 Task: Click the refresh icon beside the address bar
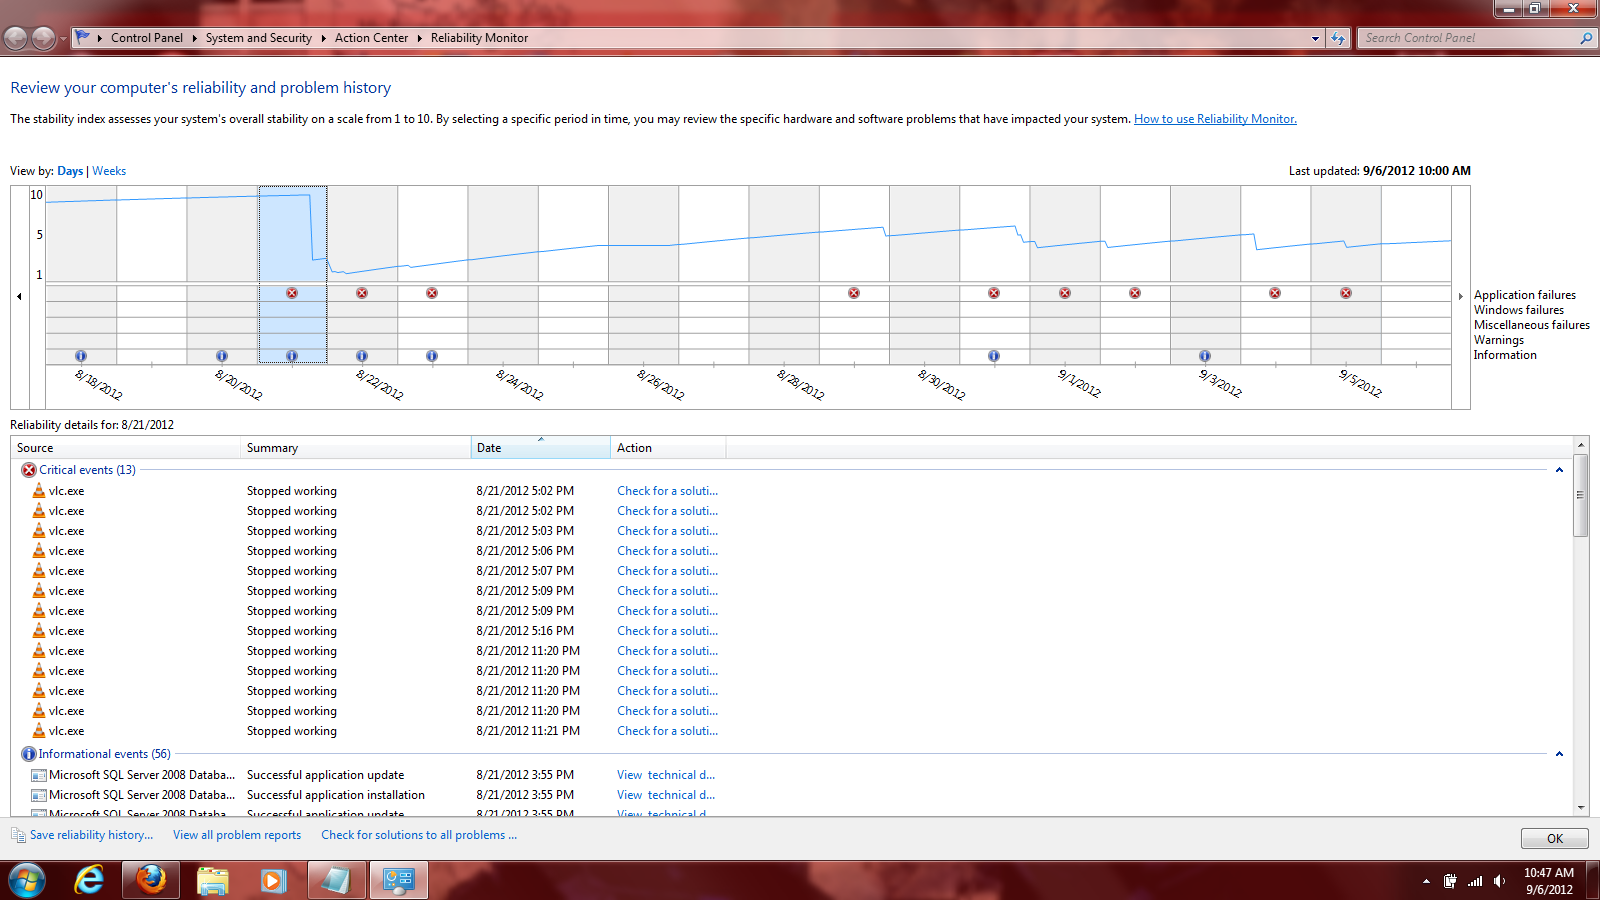tap(1338, 38)
